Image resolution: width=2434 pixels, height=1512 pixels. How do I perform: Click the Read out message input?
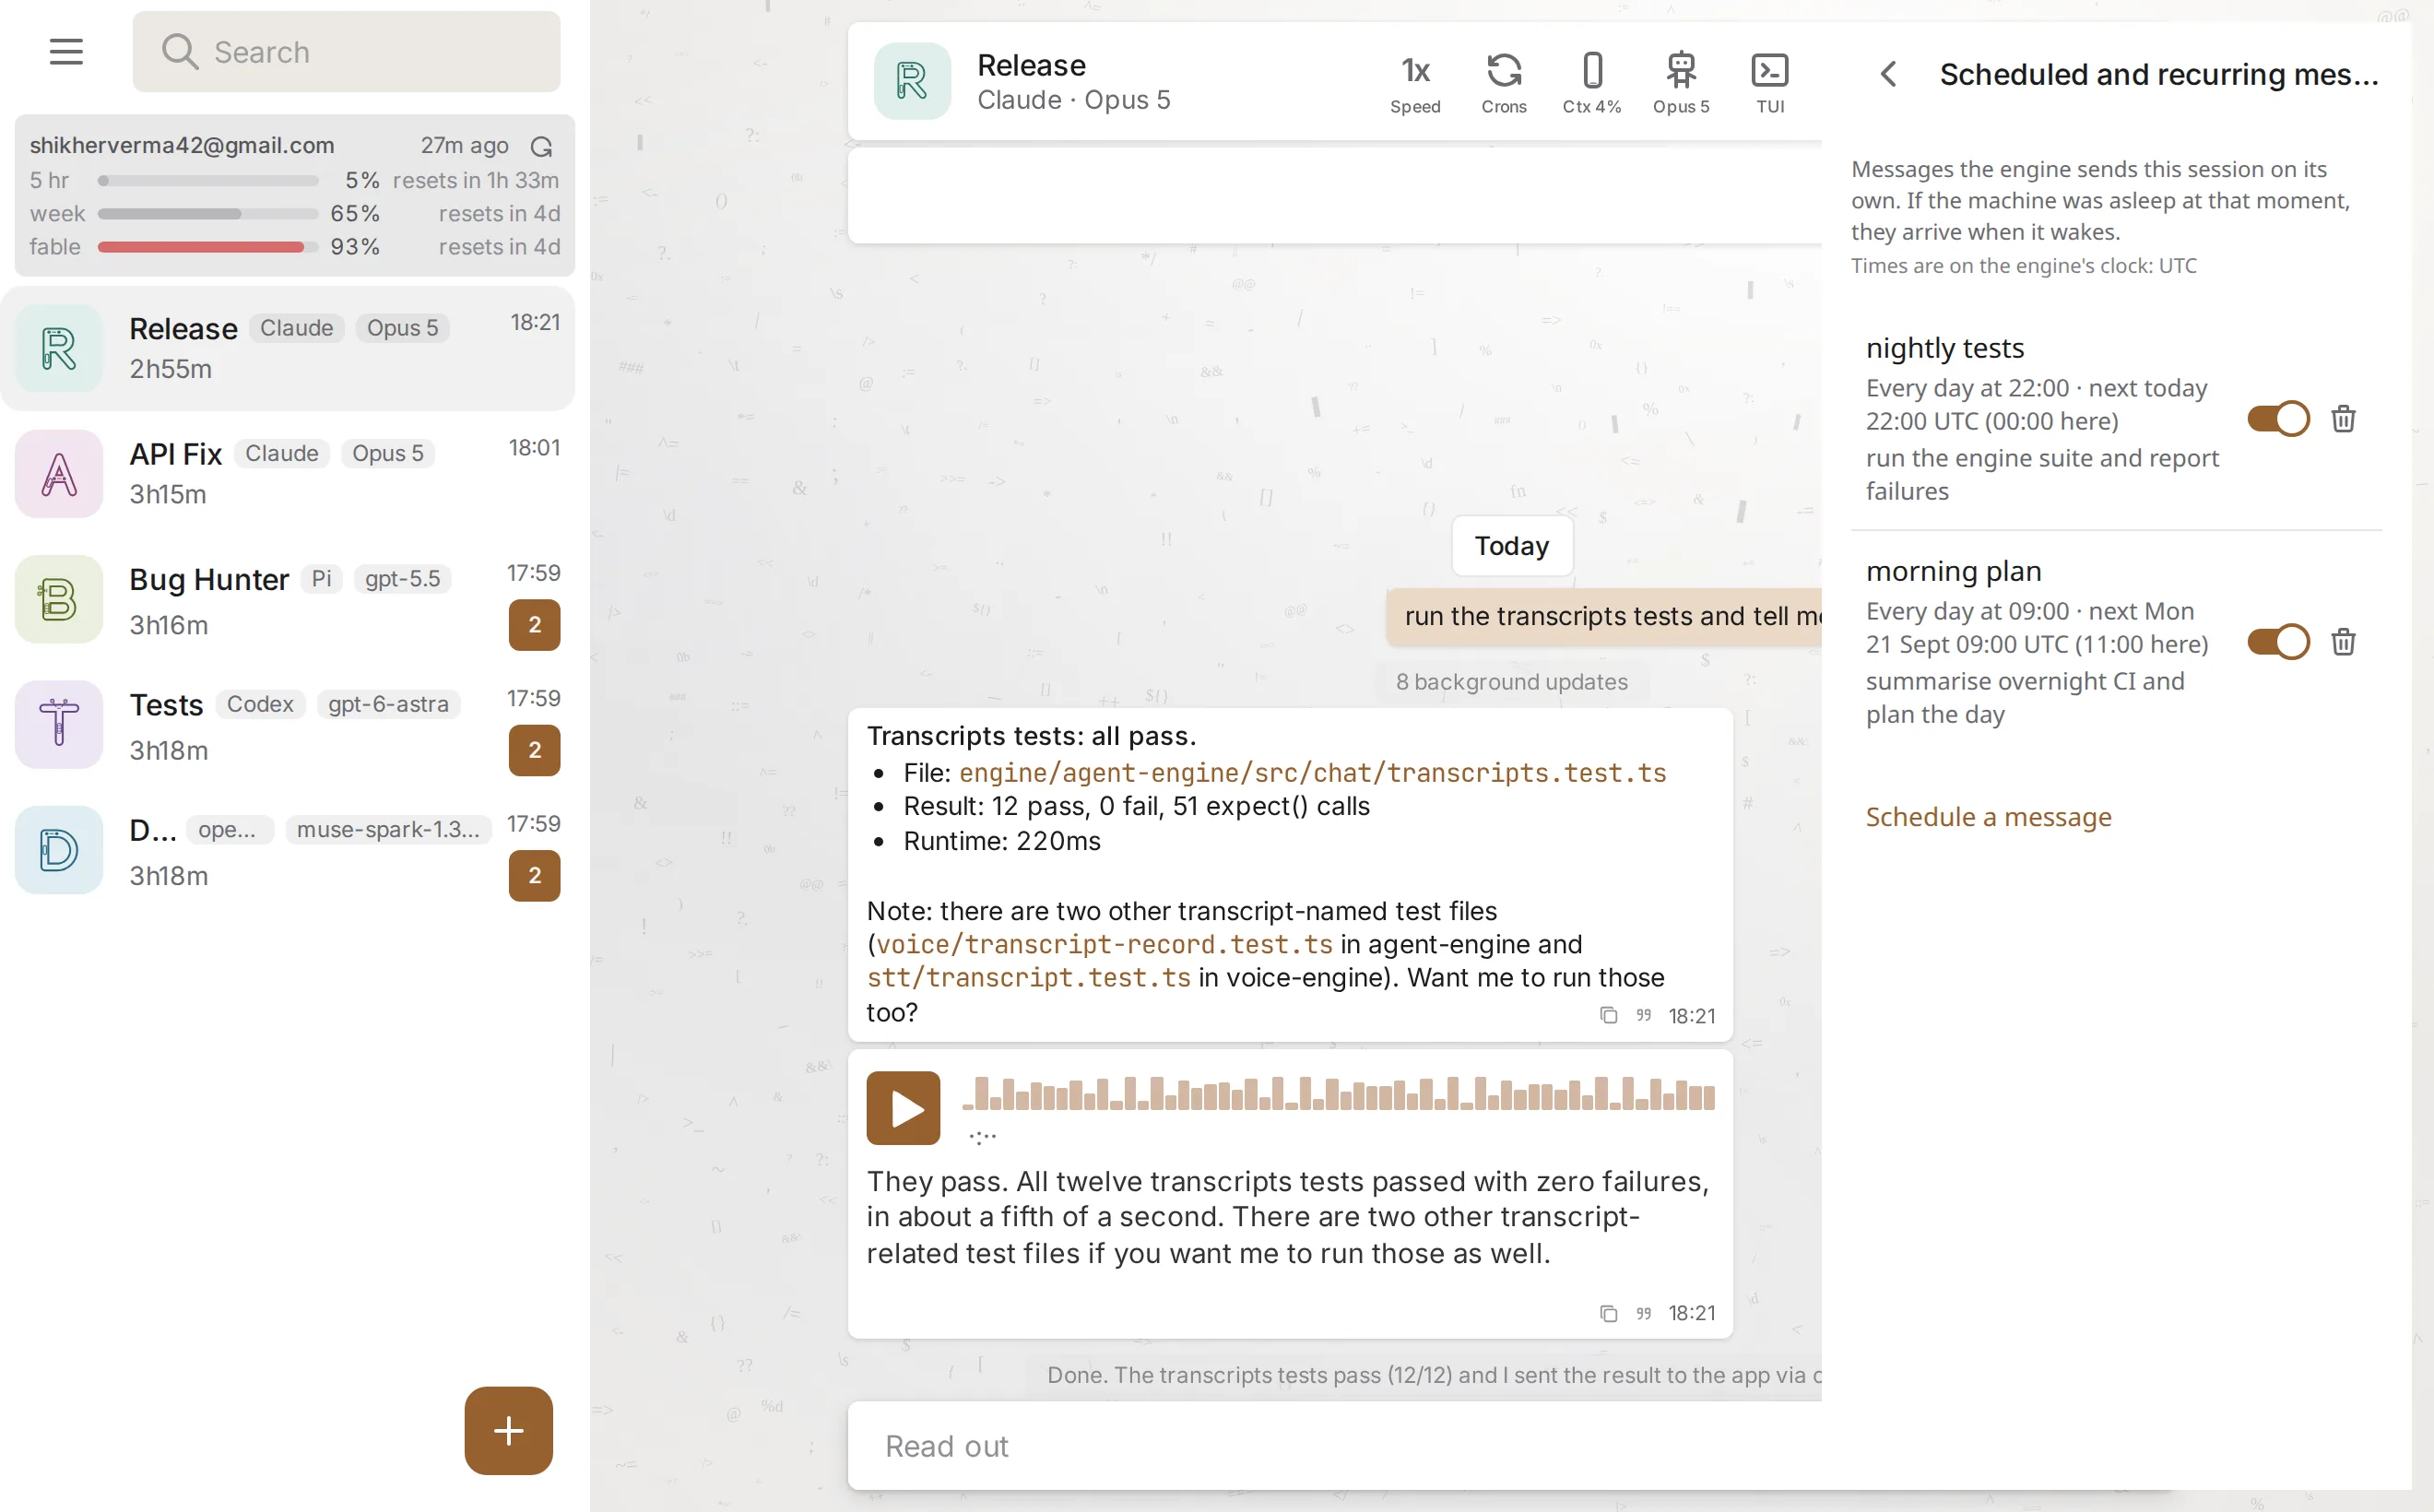click(x=1335, y=1445)
